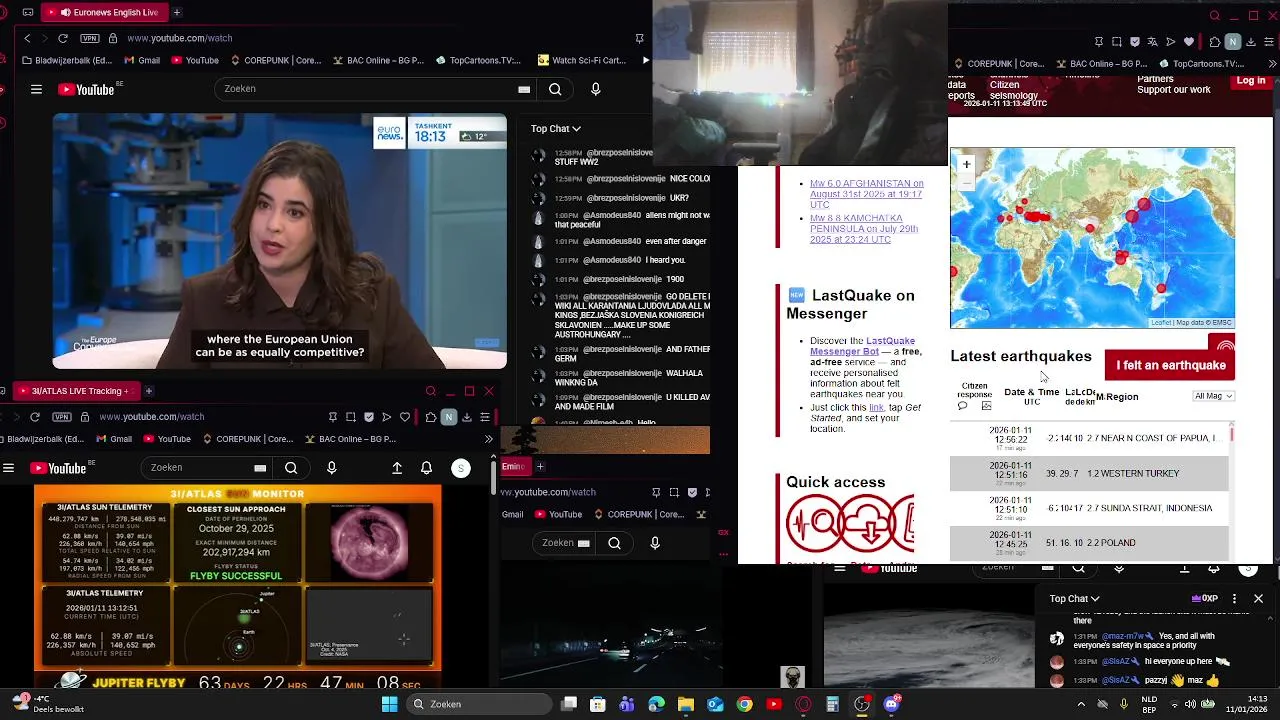Click Zoeken search field in Euronews YouTube
The height and width of the screenshot is (720, 1280).
[x=365, y=89]
